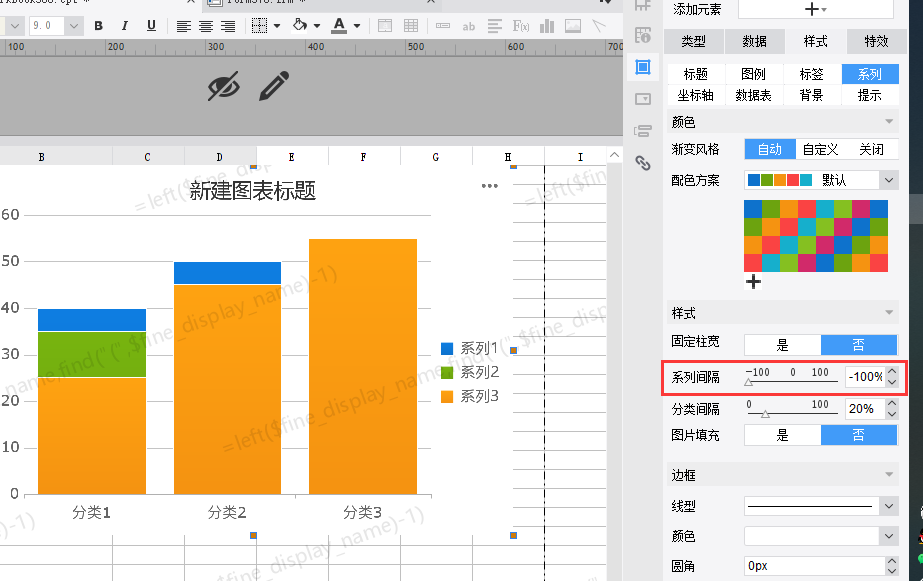Add a custom color with plus icon
Viewport: 923px width, 581px height.
[754, 282]
